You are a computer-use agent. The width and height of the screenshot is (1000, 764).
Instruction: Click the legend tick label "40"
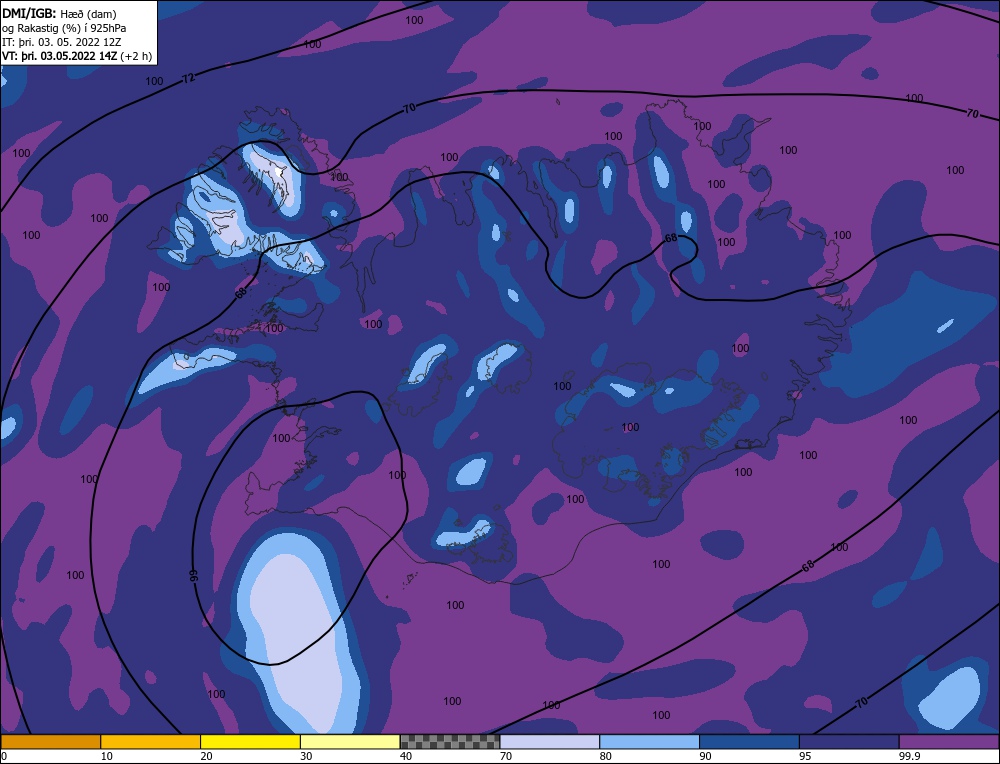[406, 756]
